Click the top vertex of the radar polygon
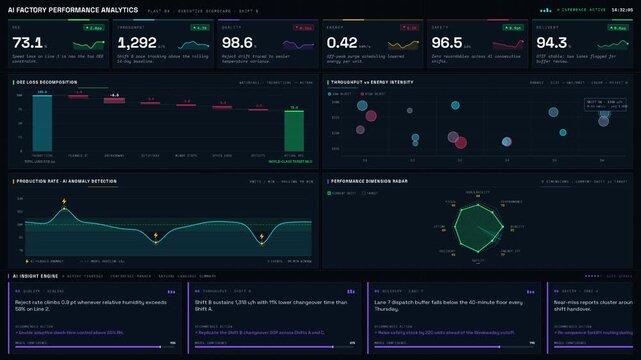The width and height of the screenshot is (641, 360). pos(478,205)
